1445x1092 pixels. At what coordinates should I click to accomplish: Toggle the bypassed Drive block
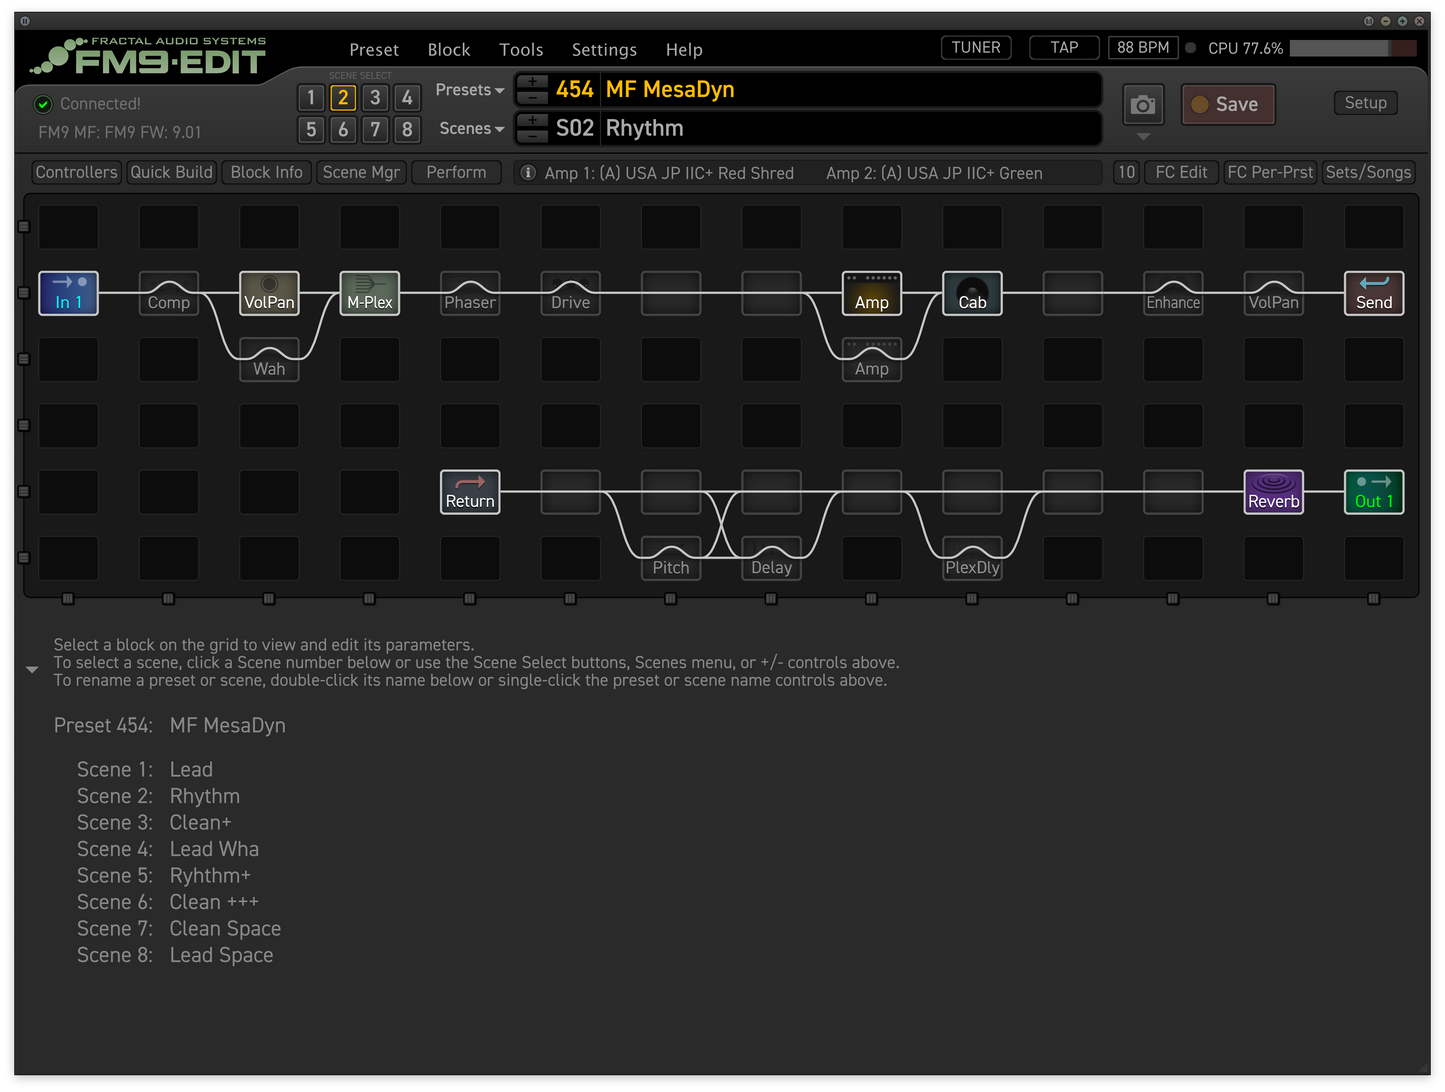(570, 293)
